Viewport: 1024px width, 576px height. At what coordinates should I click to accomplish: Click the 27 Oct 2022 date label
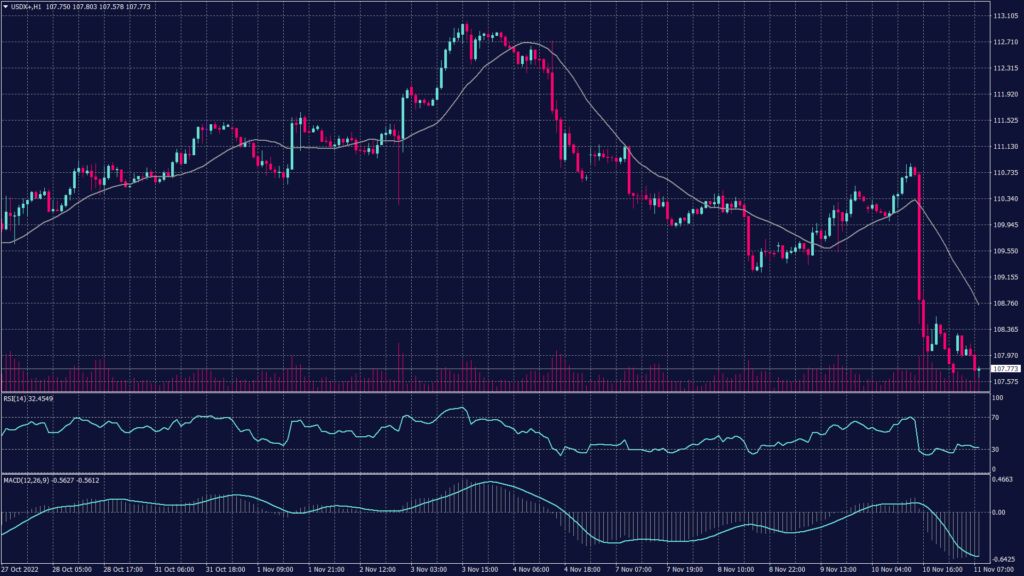[22, 569]
